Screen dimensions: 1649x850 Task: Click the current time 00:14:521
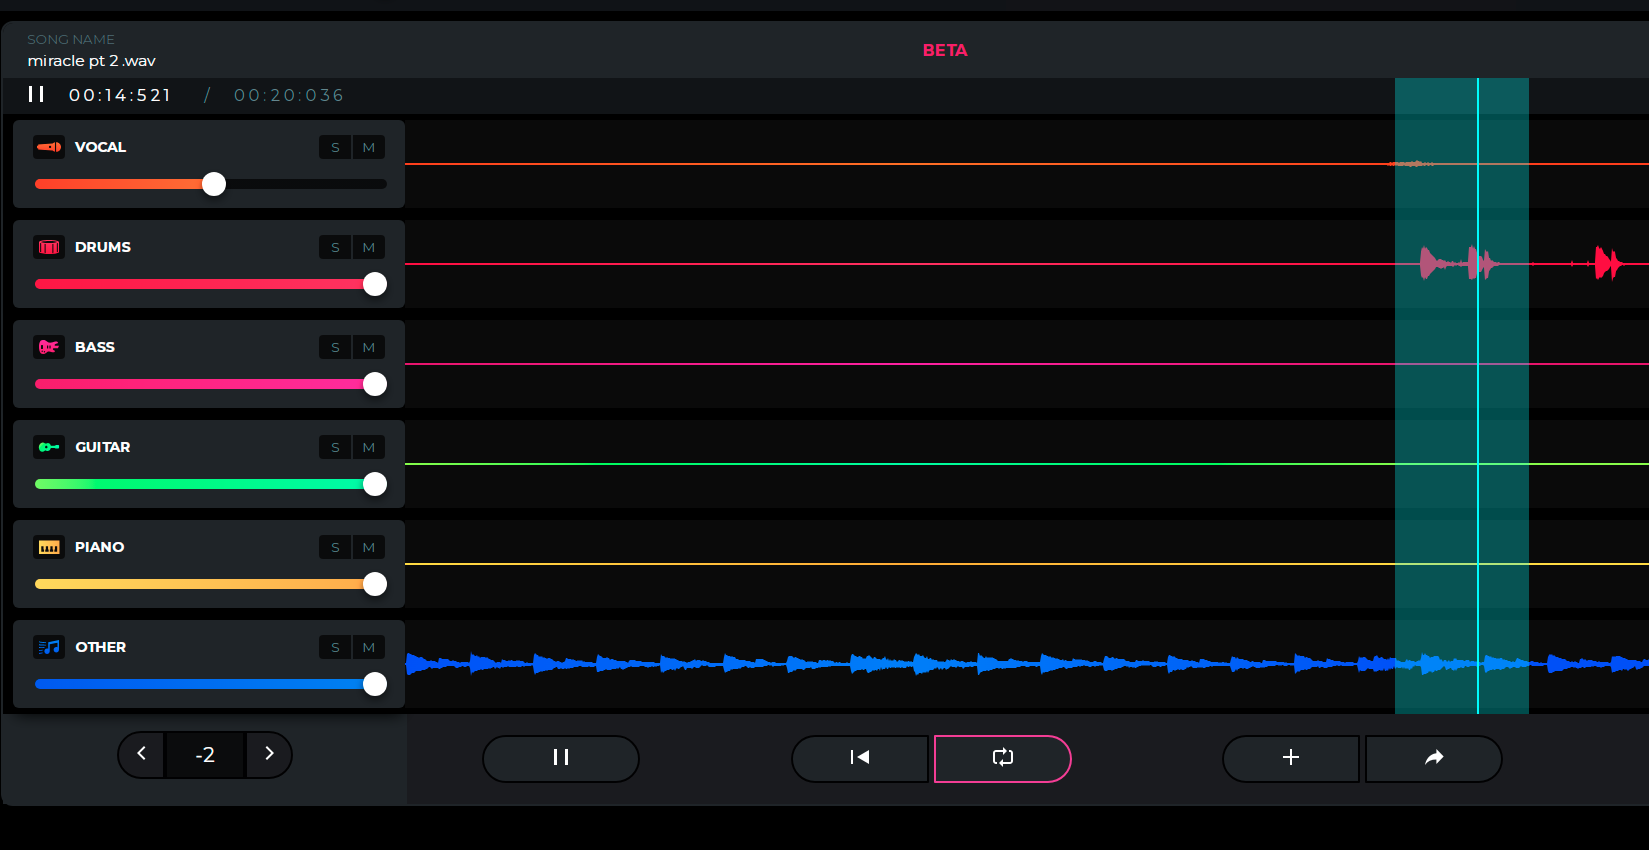120,95
